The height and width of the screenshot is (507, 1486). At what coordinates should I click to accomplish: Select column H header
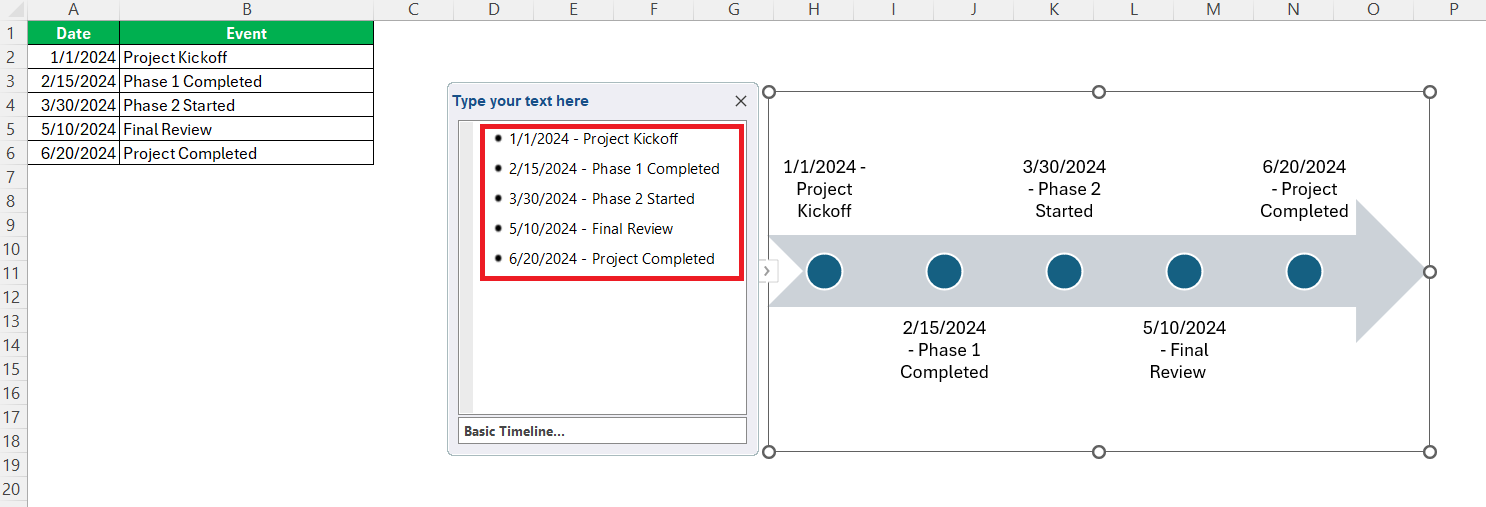click(x=813, y=9)
